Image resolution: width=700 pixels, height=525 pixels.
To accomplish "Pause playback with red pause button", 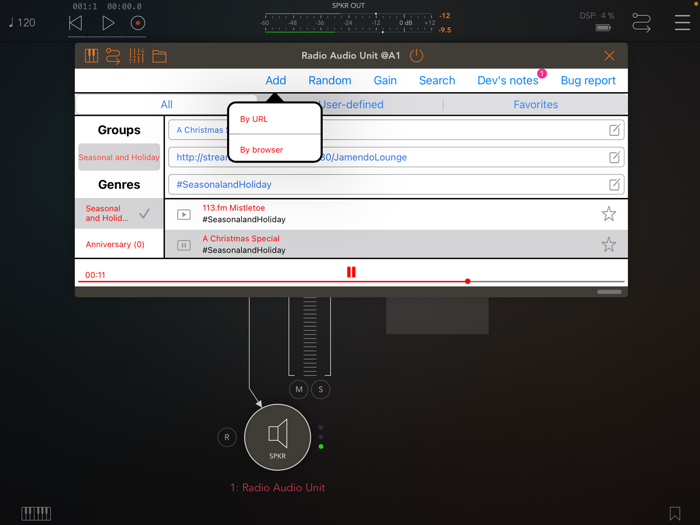I will (x=351, y=272).
